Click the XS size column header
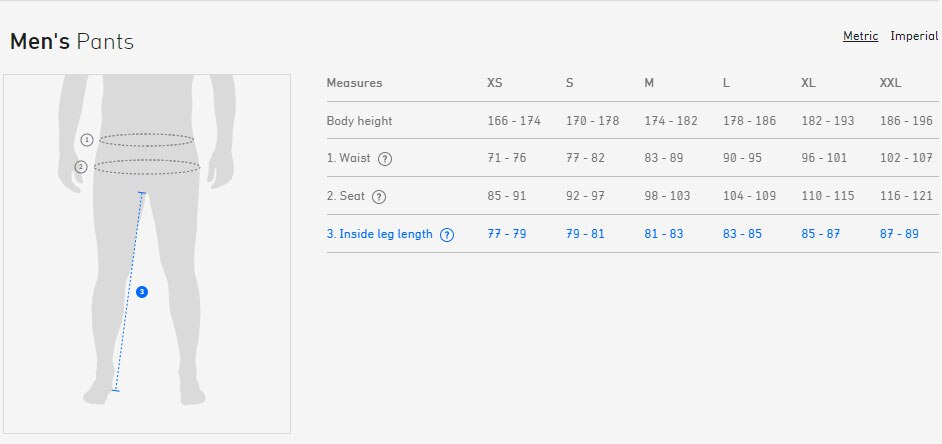This screenshot has height=444, width=942. point(494,83)
